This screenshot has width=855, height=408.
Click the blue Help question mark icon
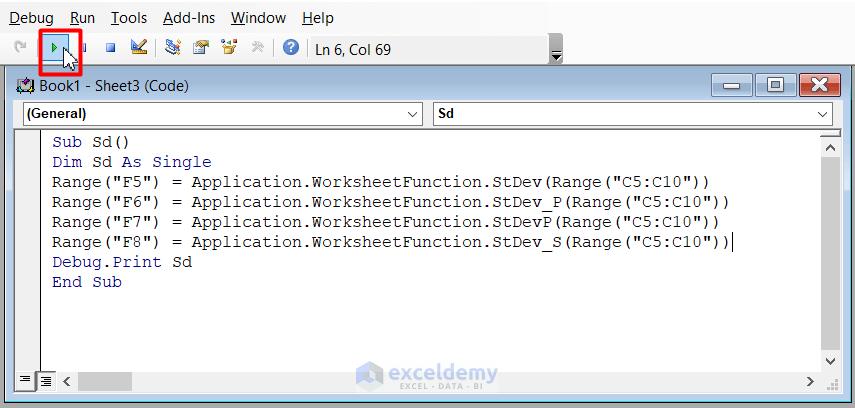[291, 47]
